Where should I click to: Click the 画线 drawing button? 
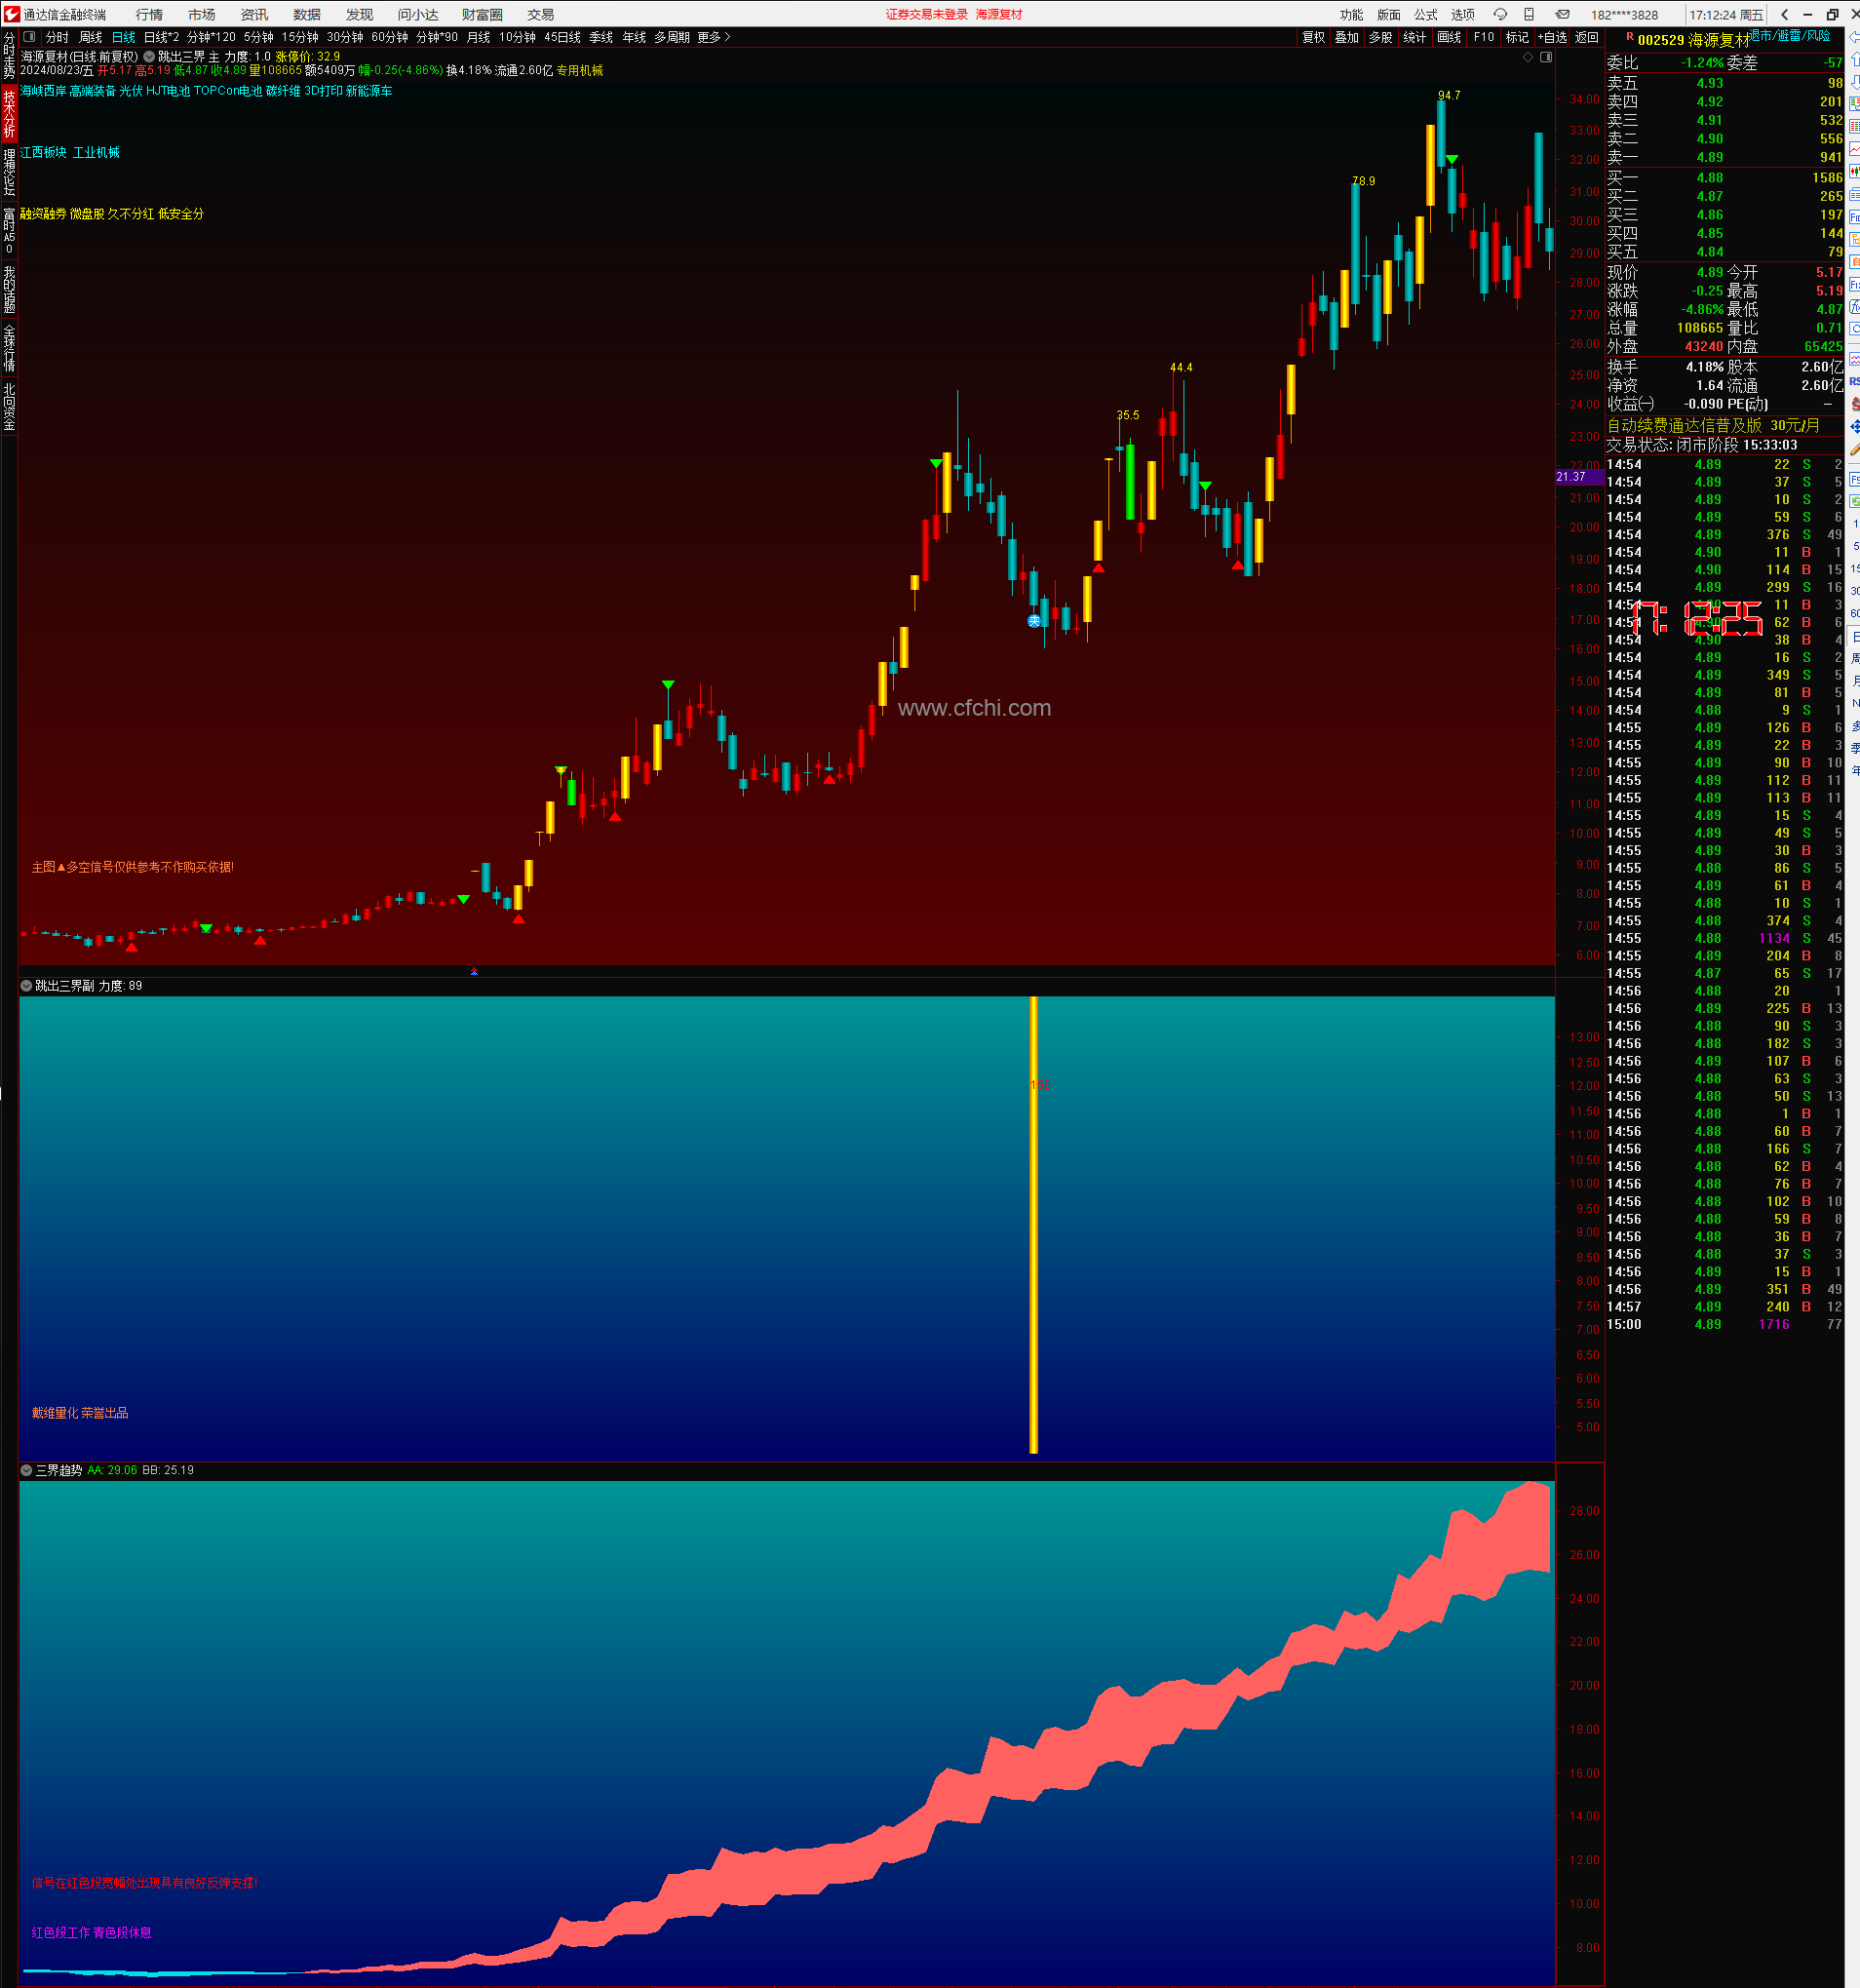[1449, 37]
